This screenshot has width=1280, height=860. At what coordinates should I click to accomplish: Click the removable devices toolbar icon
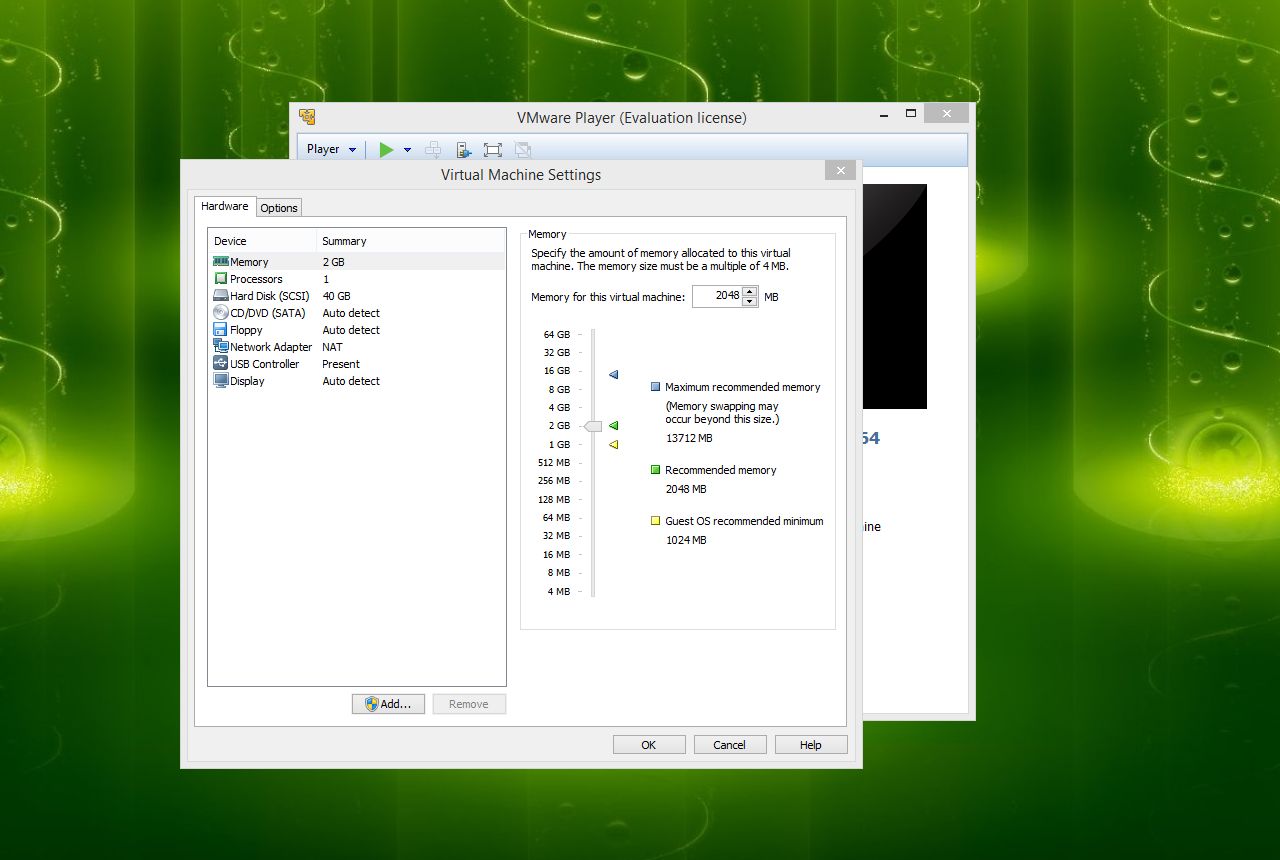(x=463, y=149)
